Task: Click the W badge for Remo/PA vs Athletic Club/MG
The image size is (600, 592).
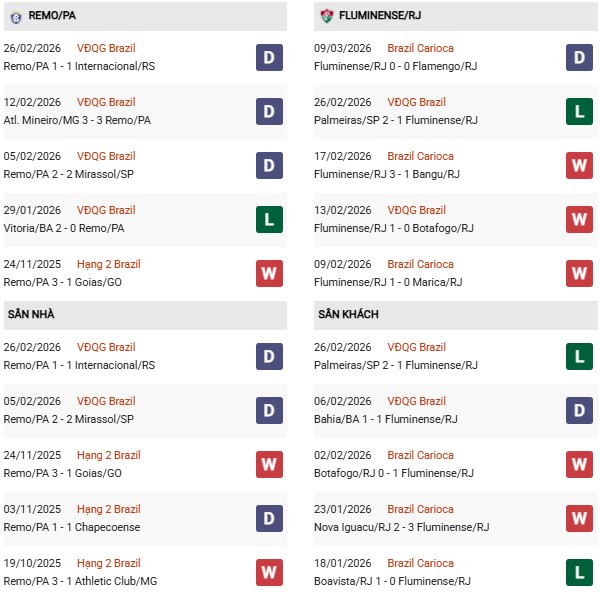Action: click(x=269, y=572)
